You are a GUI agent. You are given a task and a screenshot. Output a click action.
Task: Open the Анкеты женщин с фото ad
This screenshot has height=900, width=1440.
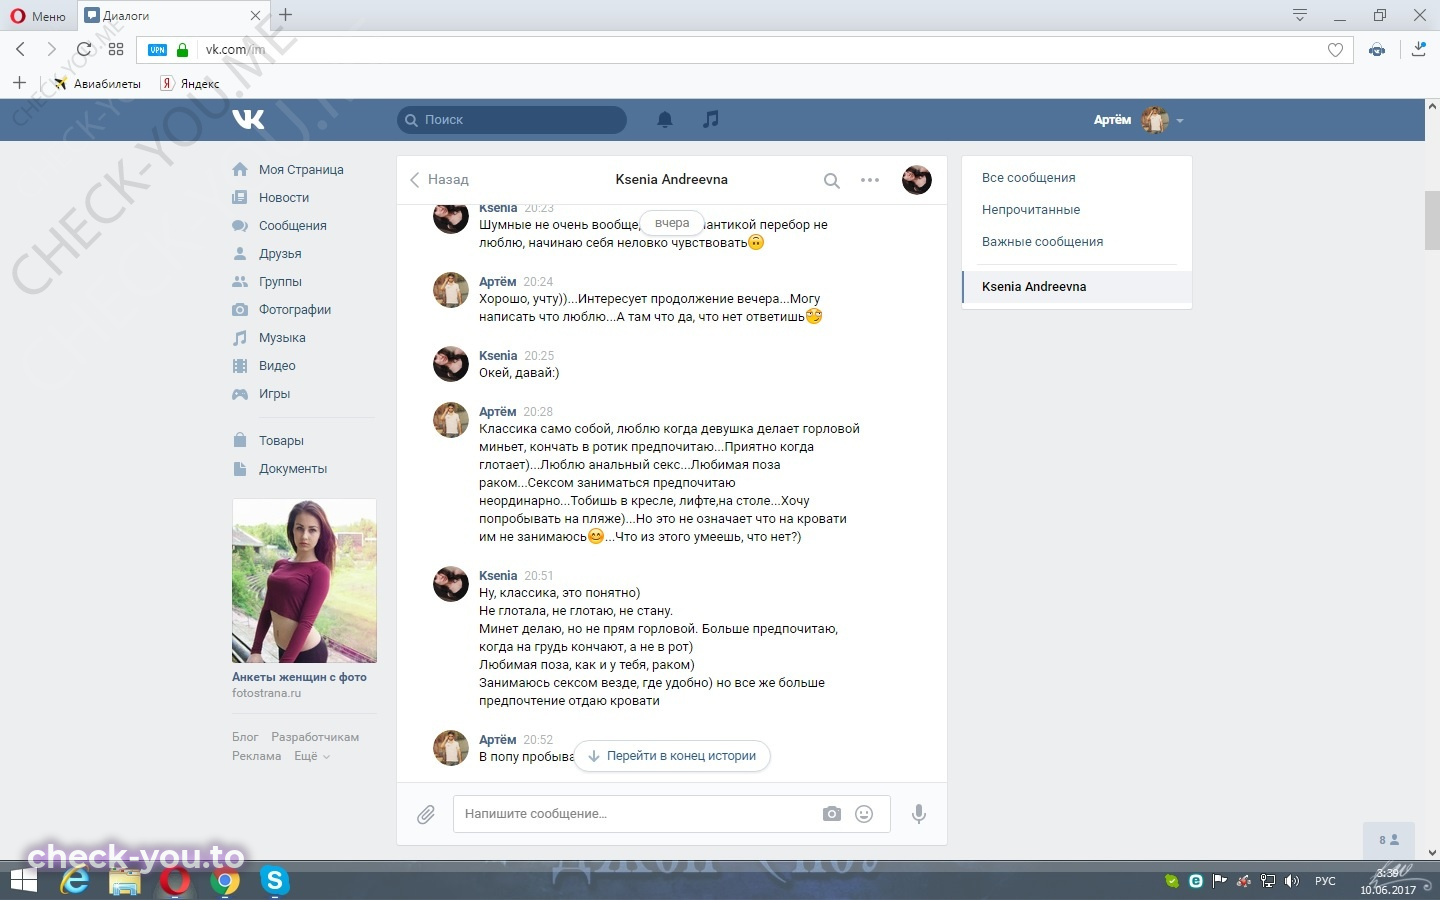304,599
